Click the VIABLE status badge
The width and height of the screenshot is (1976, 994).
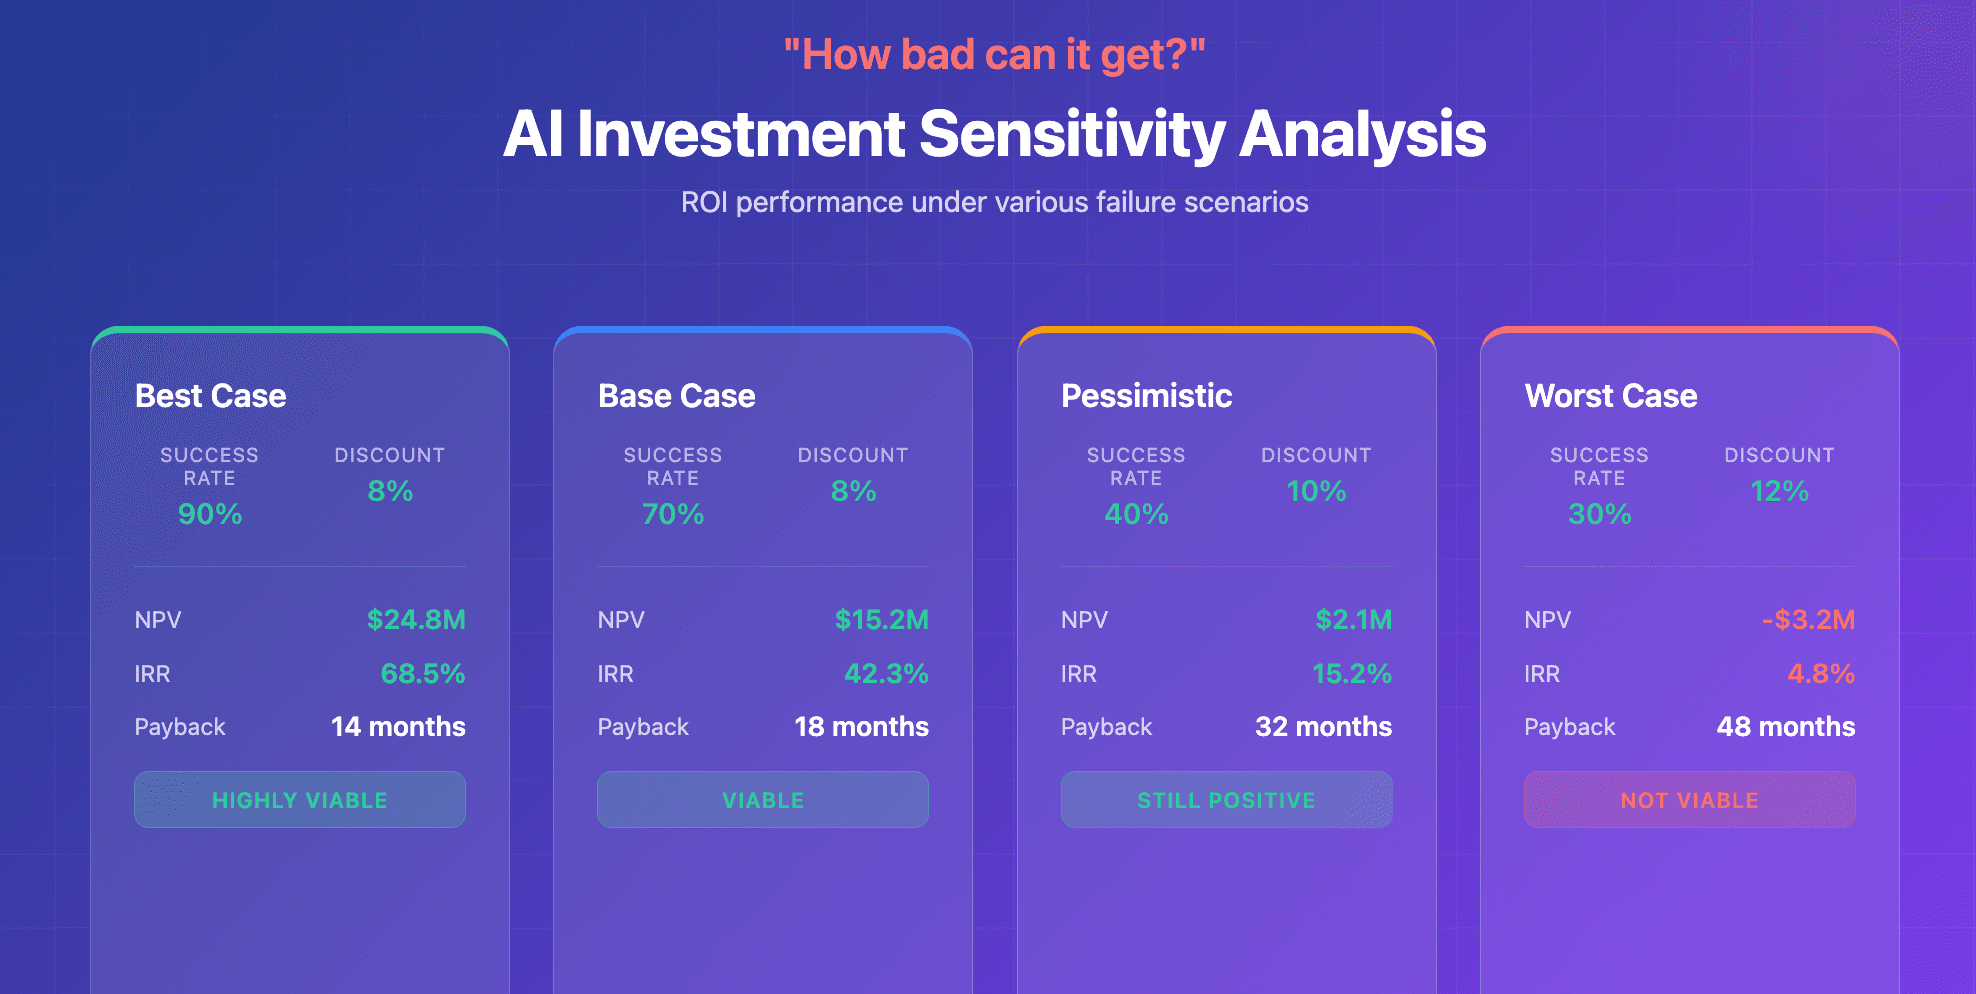tap(763, 799)
